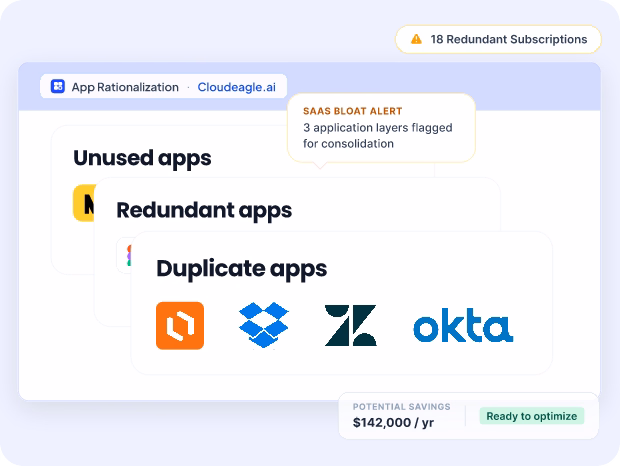
Task: Select the App Rationalization label
Action: point(125,87)
